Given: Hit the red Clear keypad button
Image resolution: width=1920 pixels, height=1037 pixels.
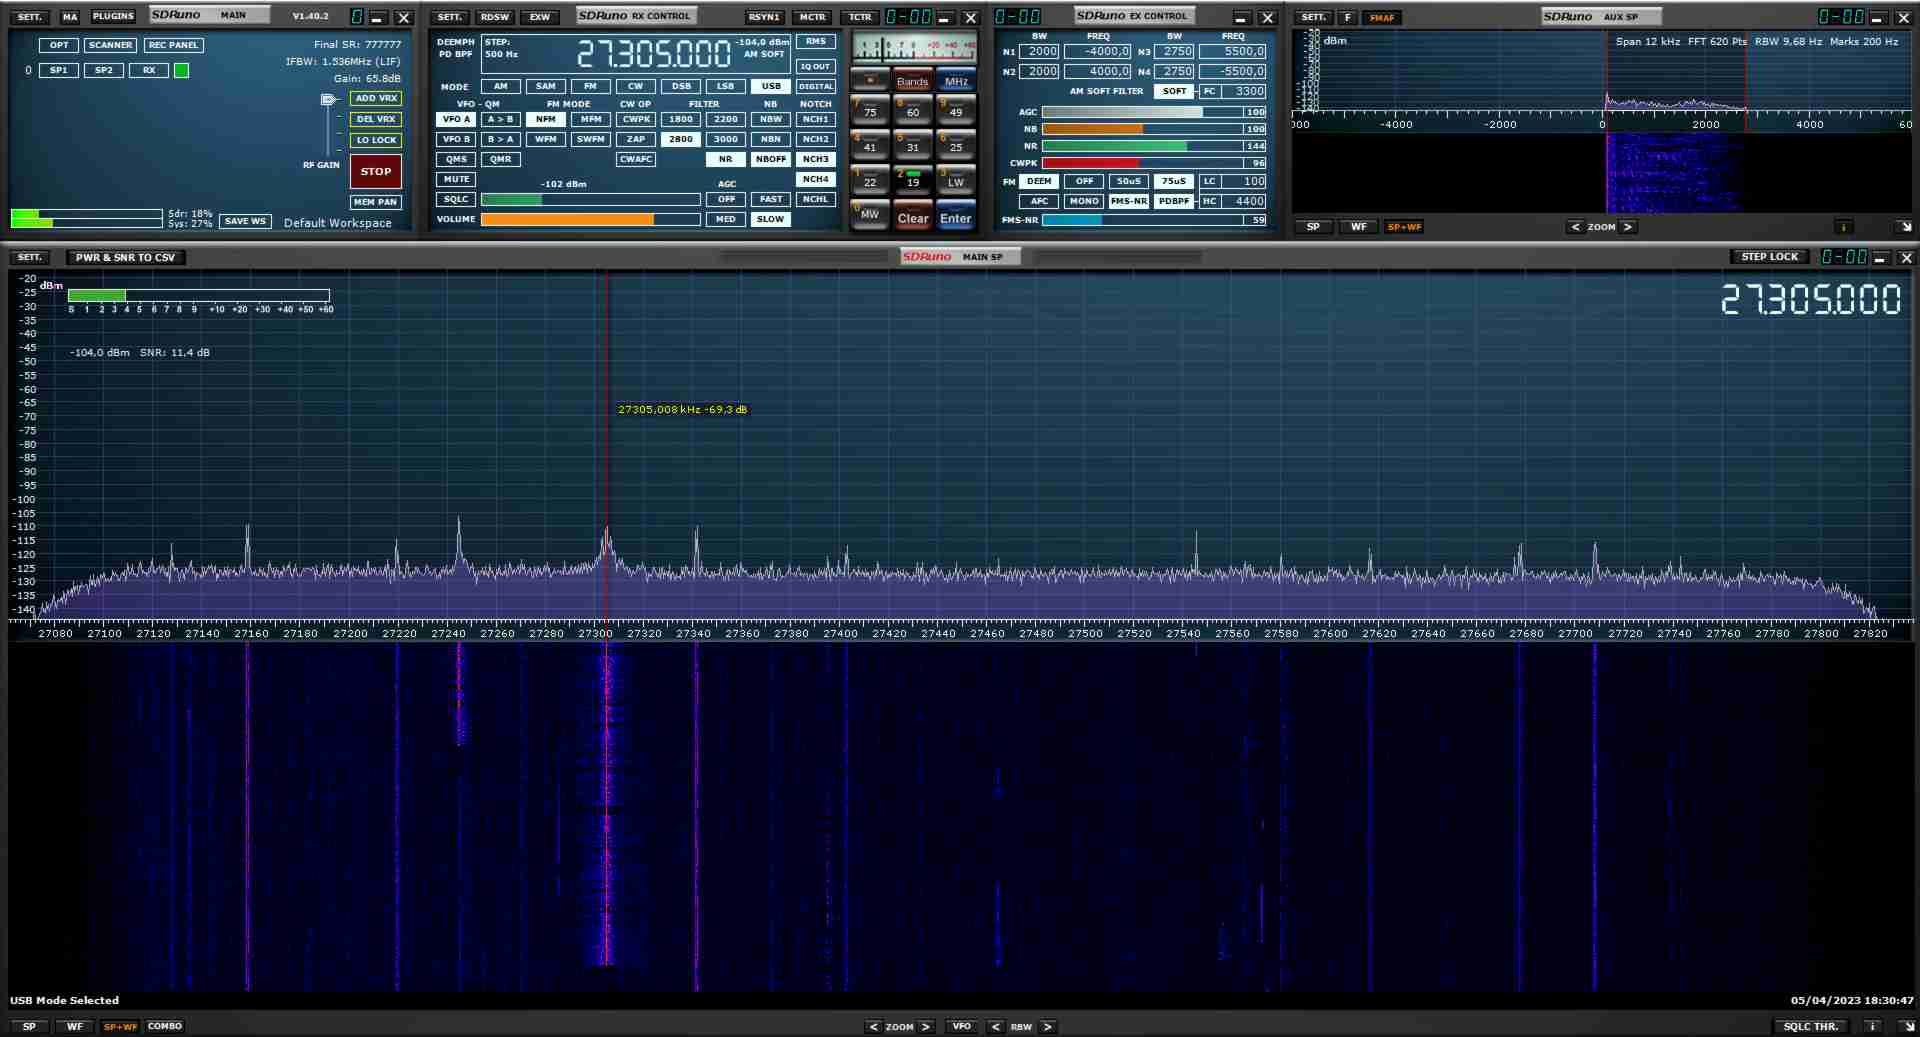Looking at the screenshot, I should pos(912,216).
